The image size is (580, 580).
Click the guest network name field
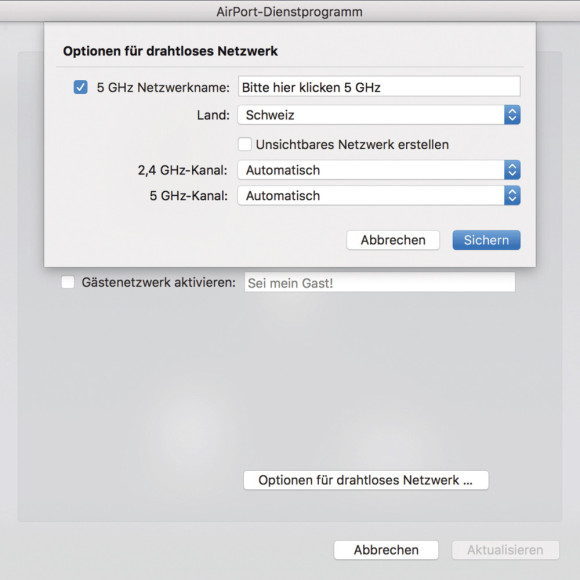click(x=380, y=283)
